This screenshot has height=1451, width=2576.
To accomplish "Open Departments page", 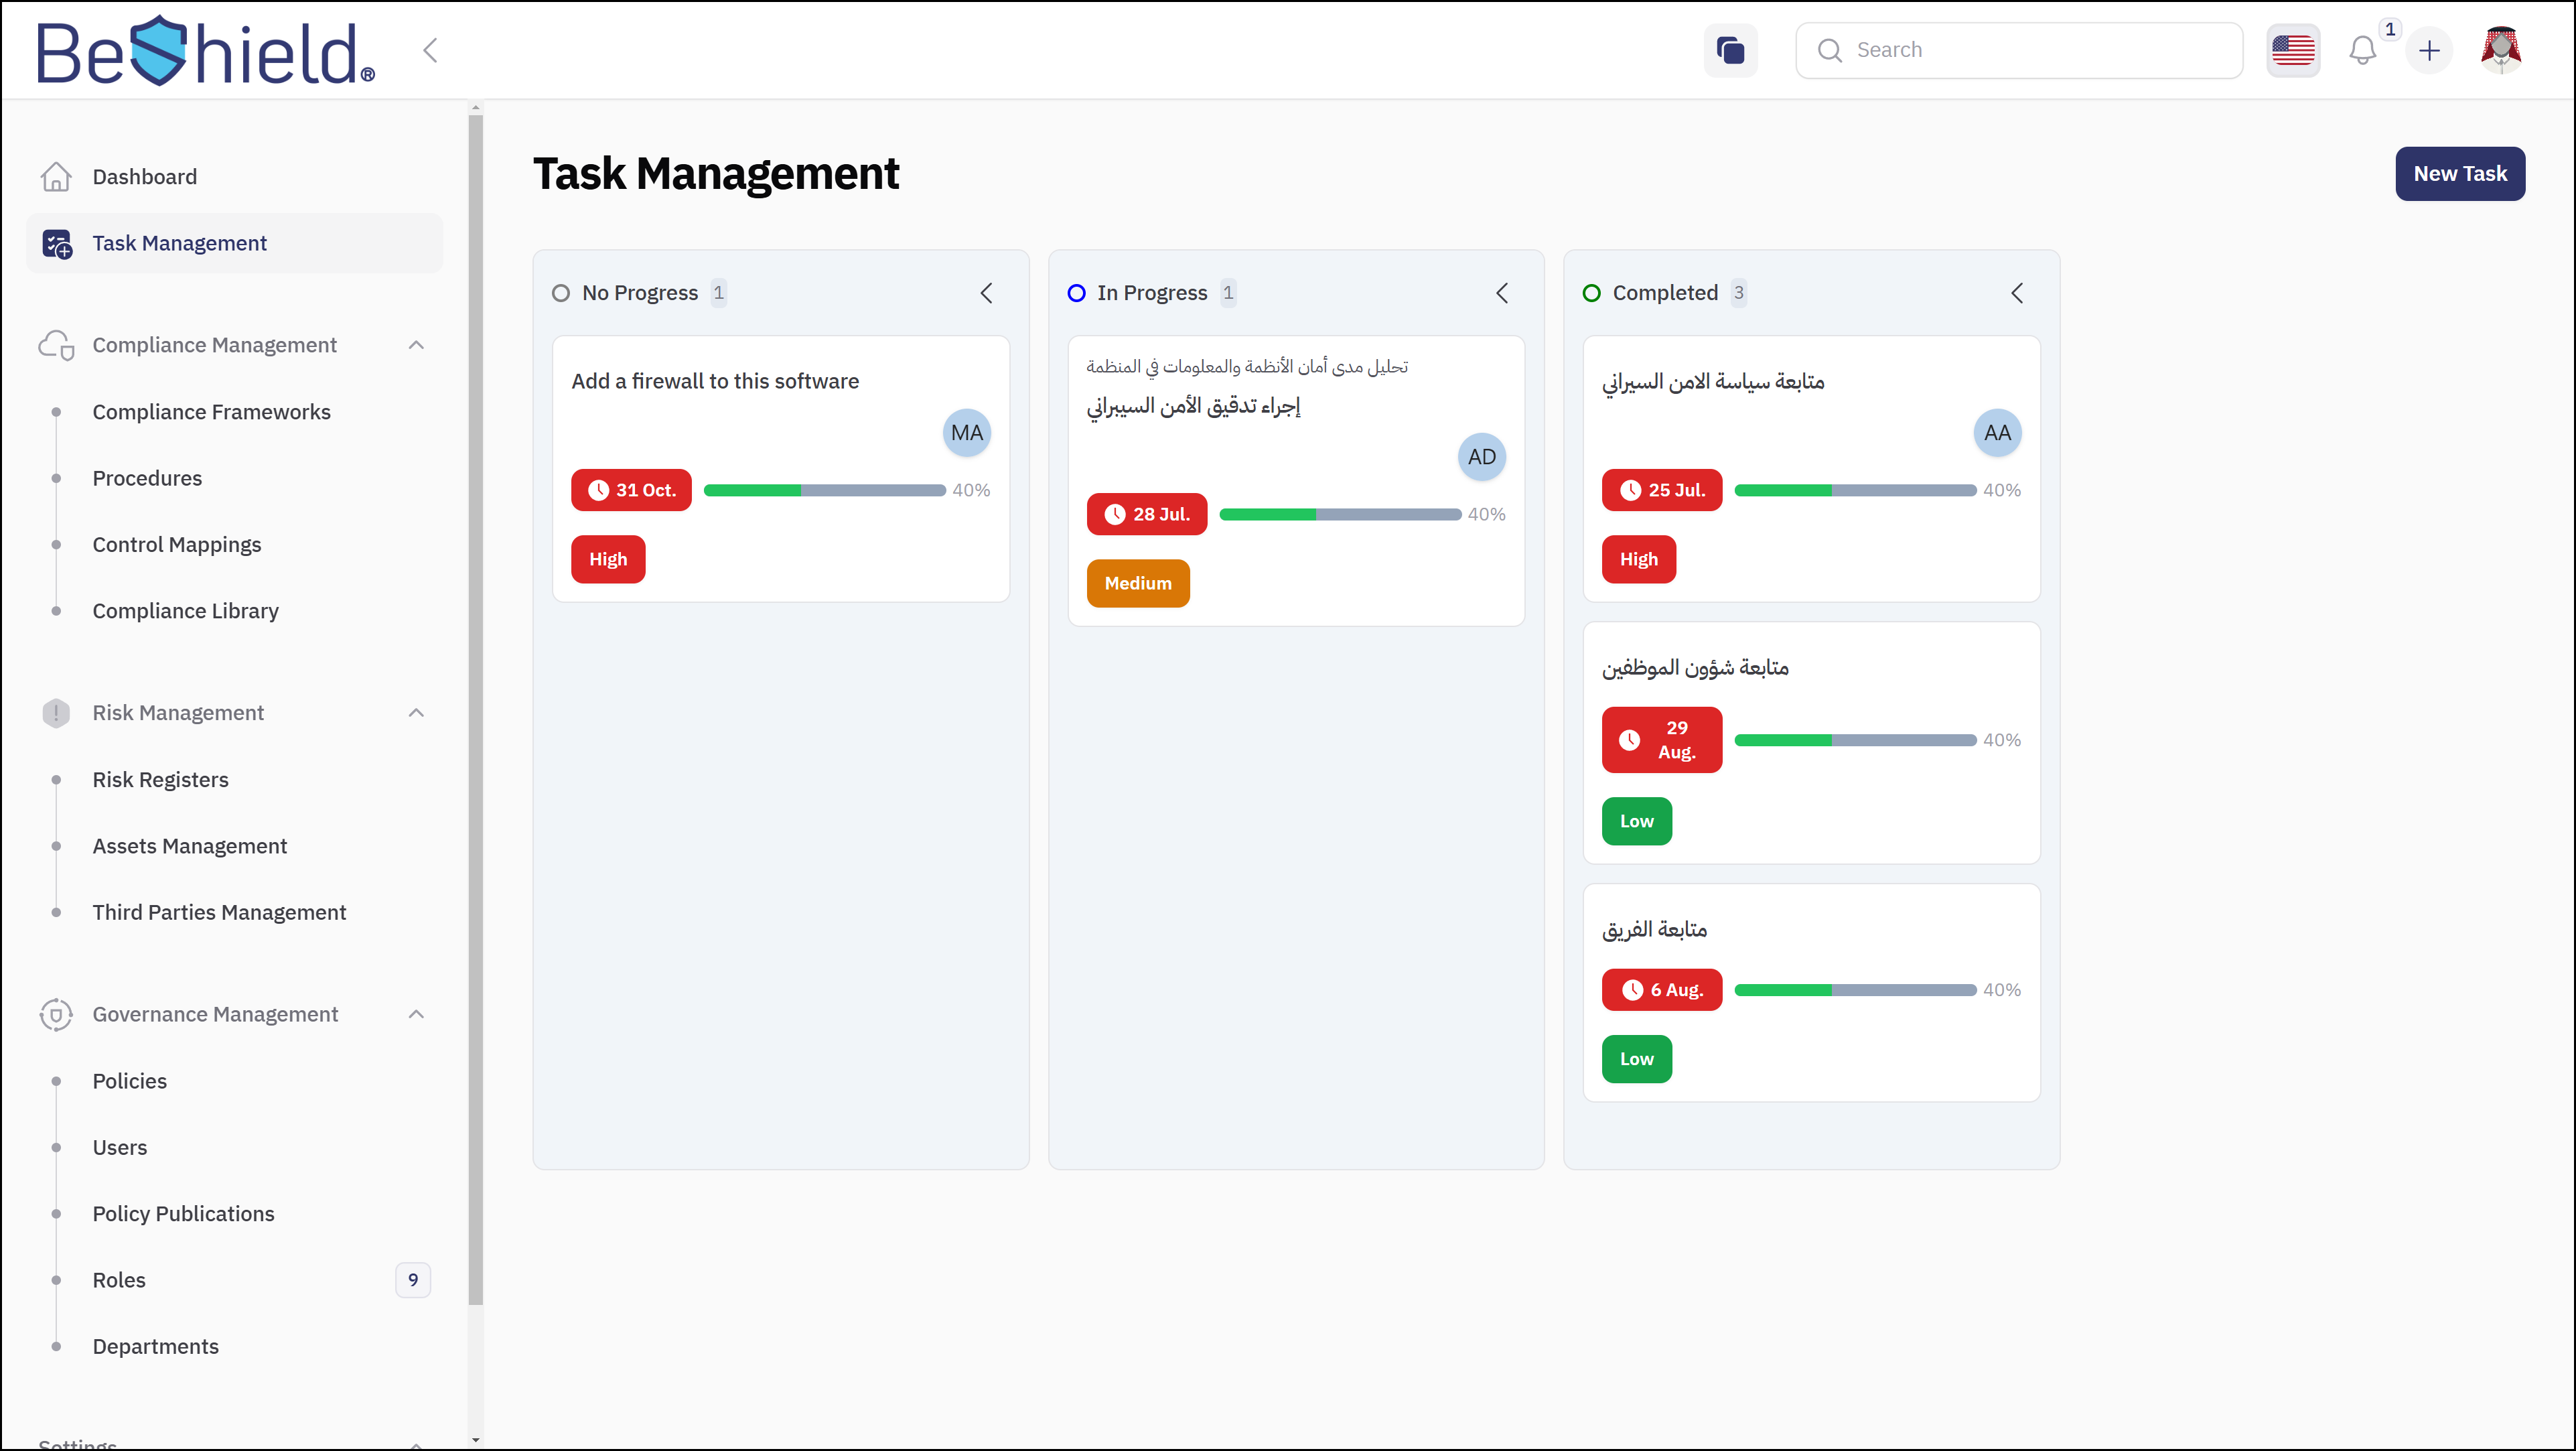I will click(155, 1347).
